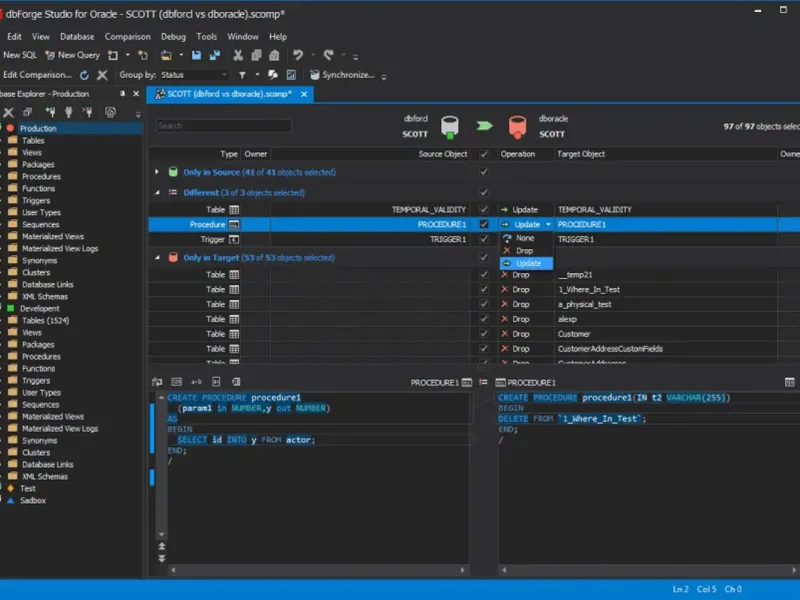Image resolution: width=800 pixels, height=600 pixels.
Task: Click the Filter funnel icon
Action: click(x=242, y=75)
